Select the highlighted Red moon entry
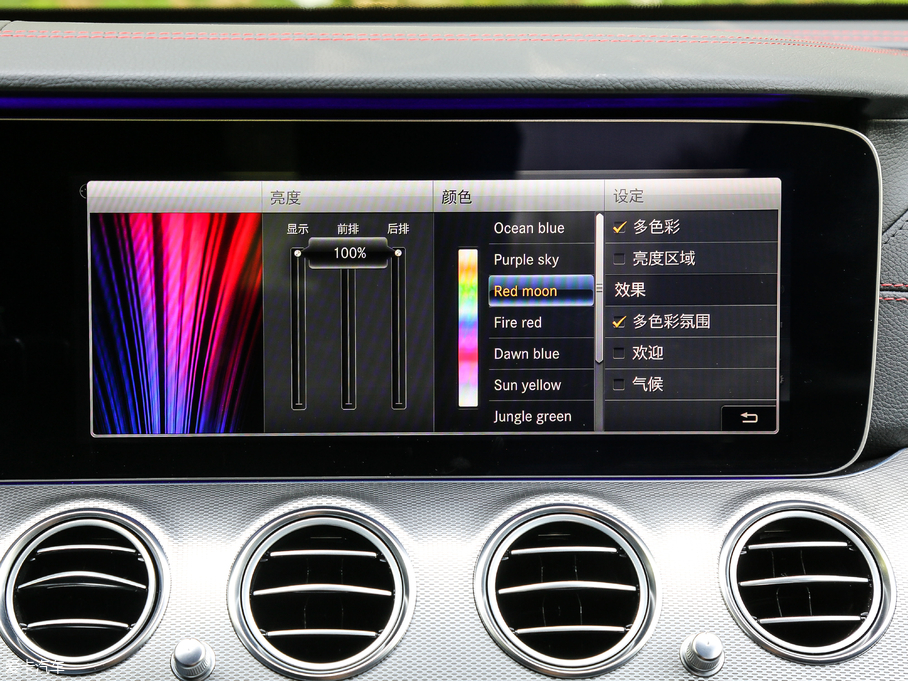Viewport: 908px width, 681px height. [x=540, y=291]
